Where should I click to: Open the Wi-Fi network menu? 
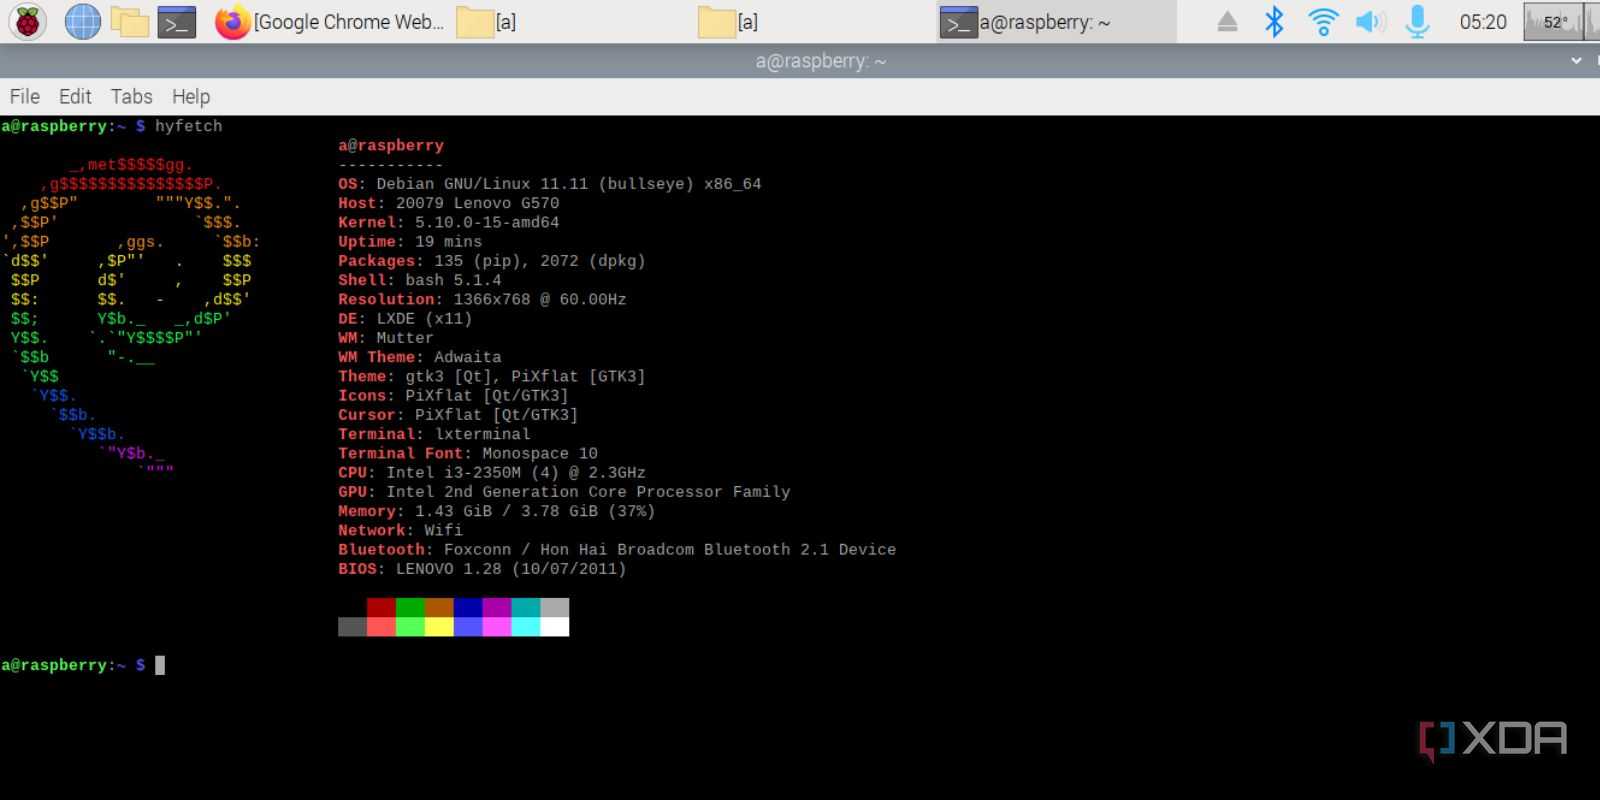coord(1323,21)
